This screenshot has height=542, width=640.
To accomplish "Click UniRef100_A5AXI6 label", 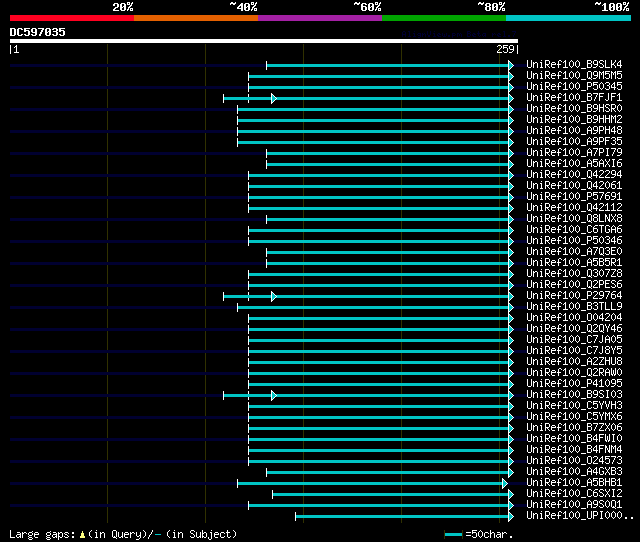I will (574, 164).
